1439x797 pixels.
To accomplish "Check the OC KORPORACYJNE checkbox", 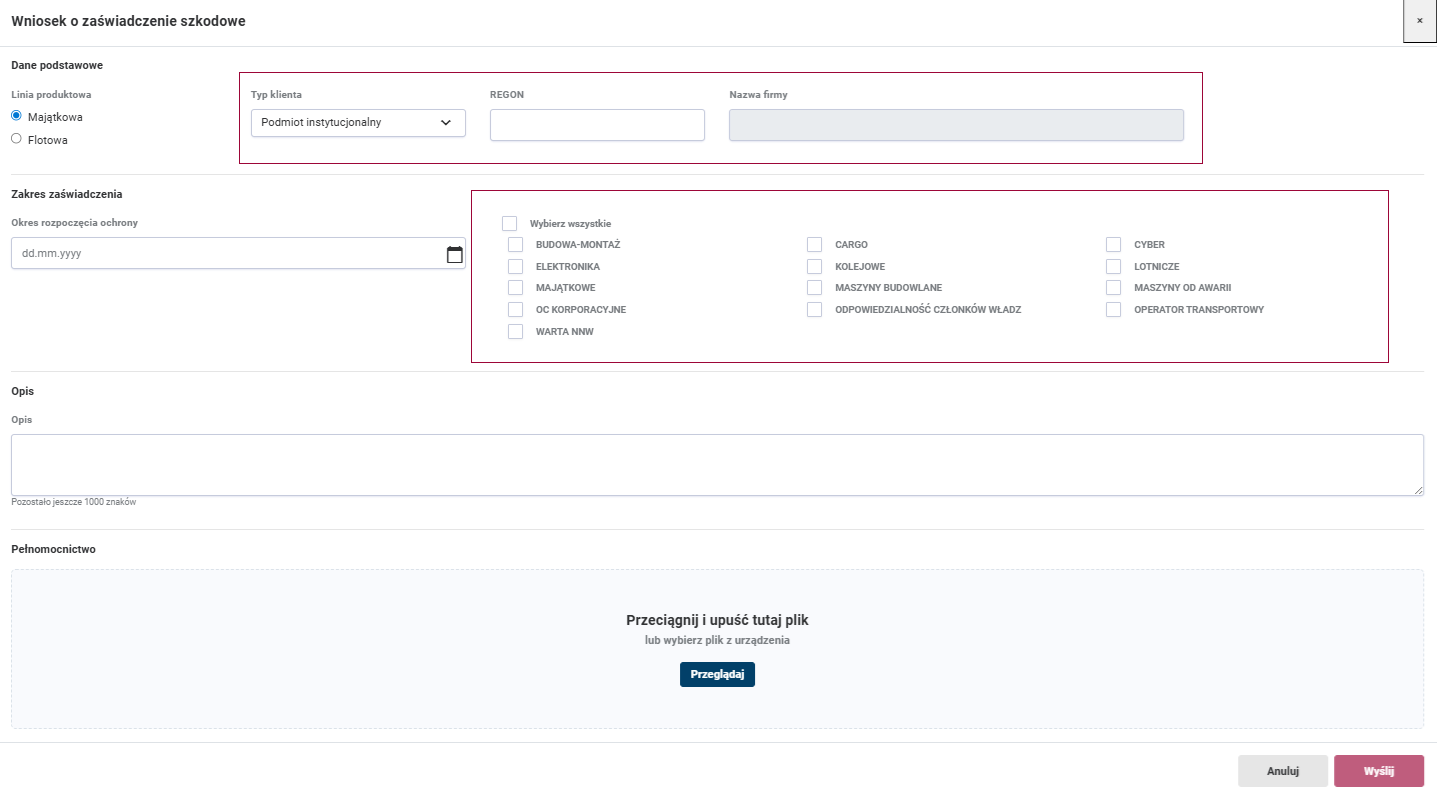I will click(516, 310).
